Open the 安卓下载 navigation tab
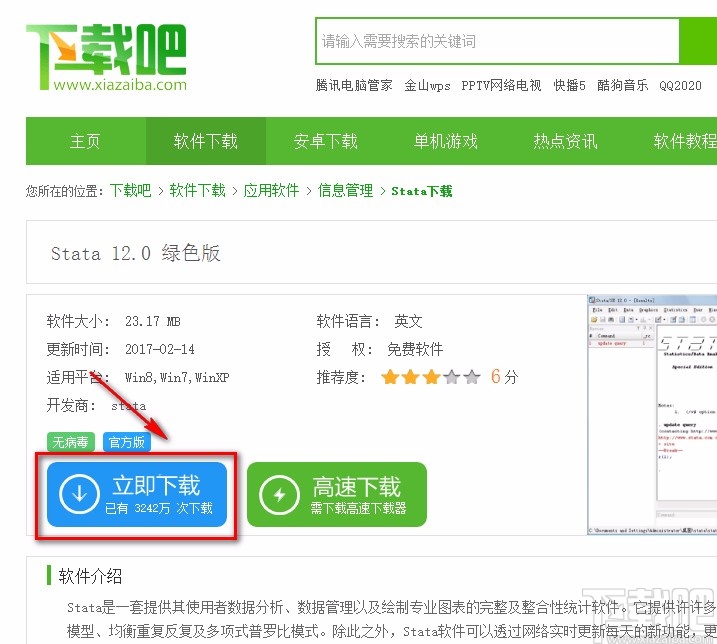The image size is (717, 644). pyautogui.click(x=326, y=141)
